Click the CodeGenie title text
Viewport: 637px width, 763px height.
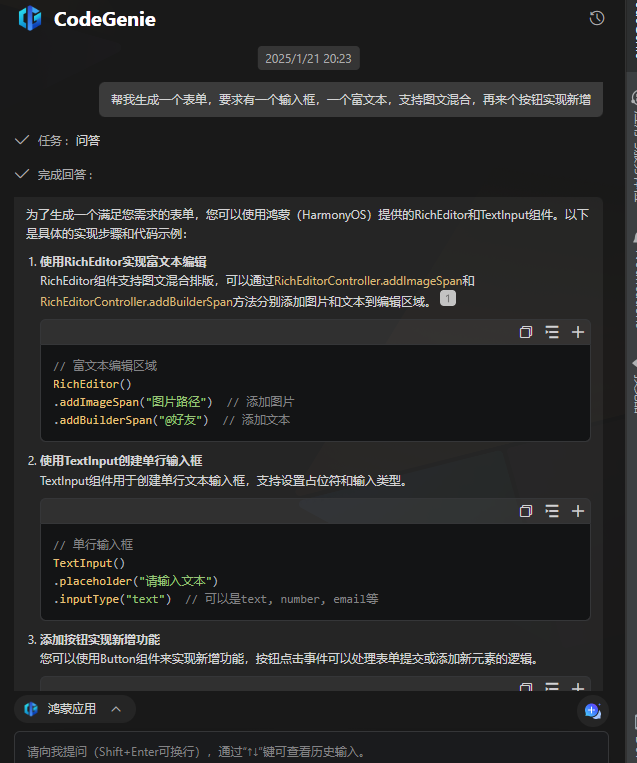[x=105, y=19]
